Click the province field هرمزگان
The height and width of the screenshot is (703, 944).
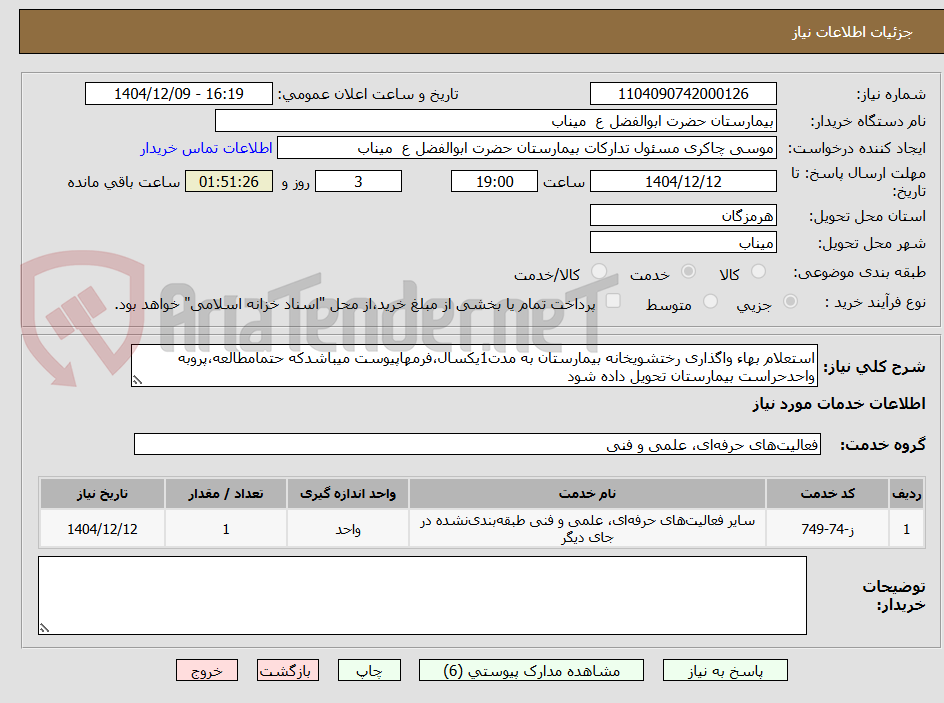tap(683, 215)
